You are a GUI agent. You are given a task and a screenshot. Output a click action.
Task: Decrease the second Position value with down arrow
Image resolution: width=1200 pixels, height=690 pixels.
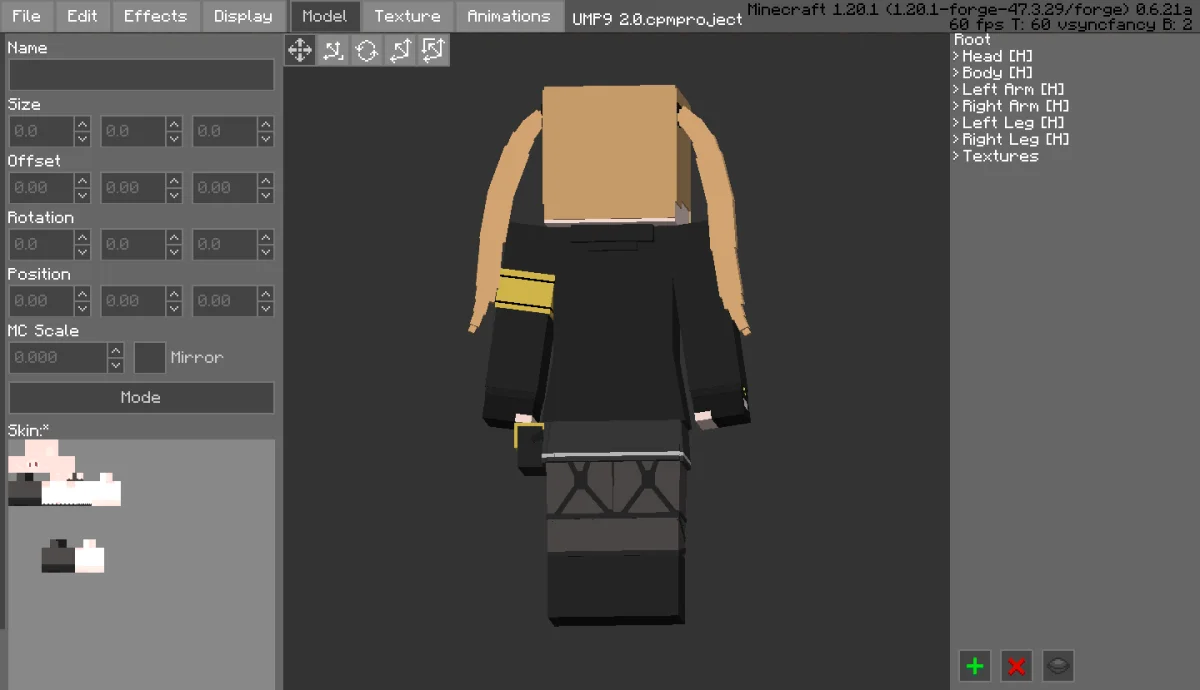[174, 309]
